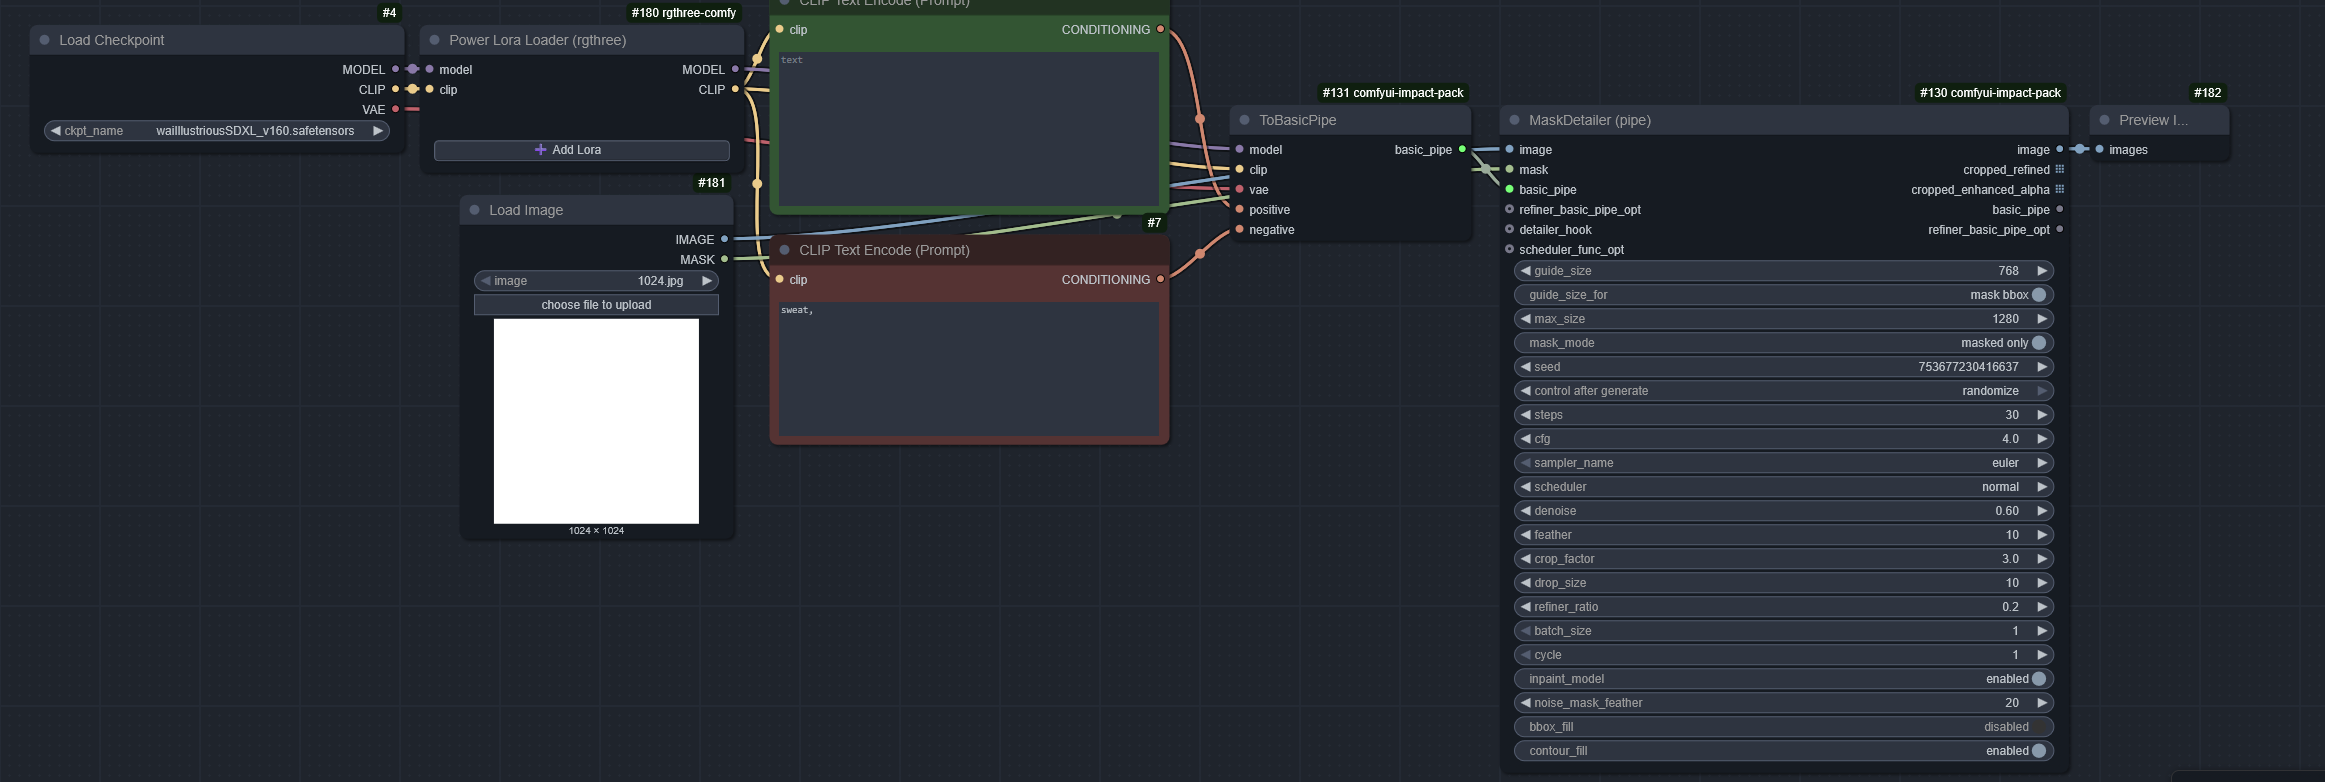Collapse the Load Checkpoint node via its title dot
Screen dimensions: 2325x782
[x=45, y=40]
